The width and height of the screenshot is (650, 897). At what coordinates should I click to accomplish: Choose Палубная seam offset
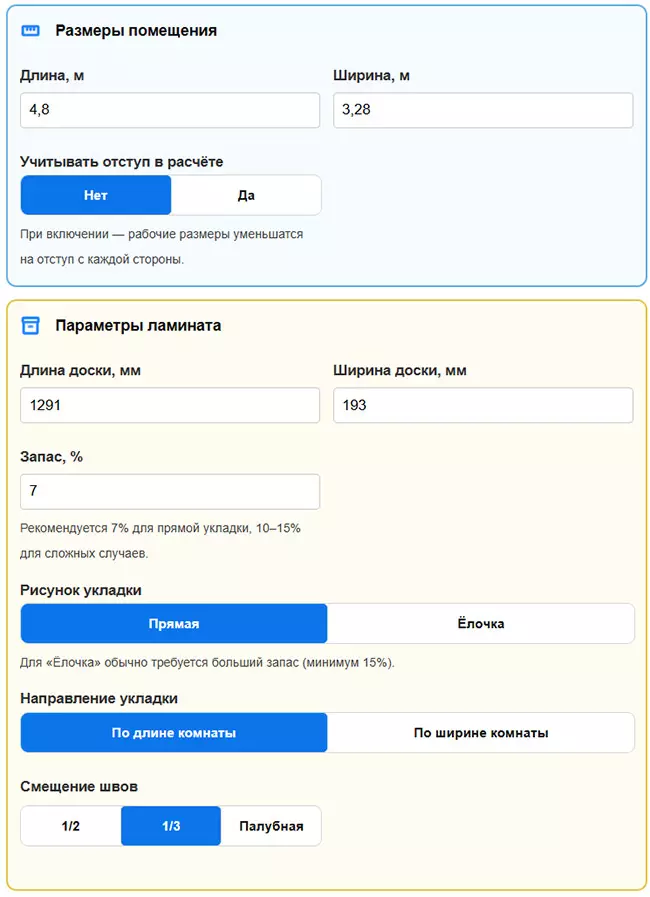pos(271,826)
